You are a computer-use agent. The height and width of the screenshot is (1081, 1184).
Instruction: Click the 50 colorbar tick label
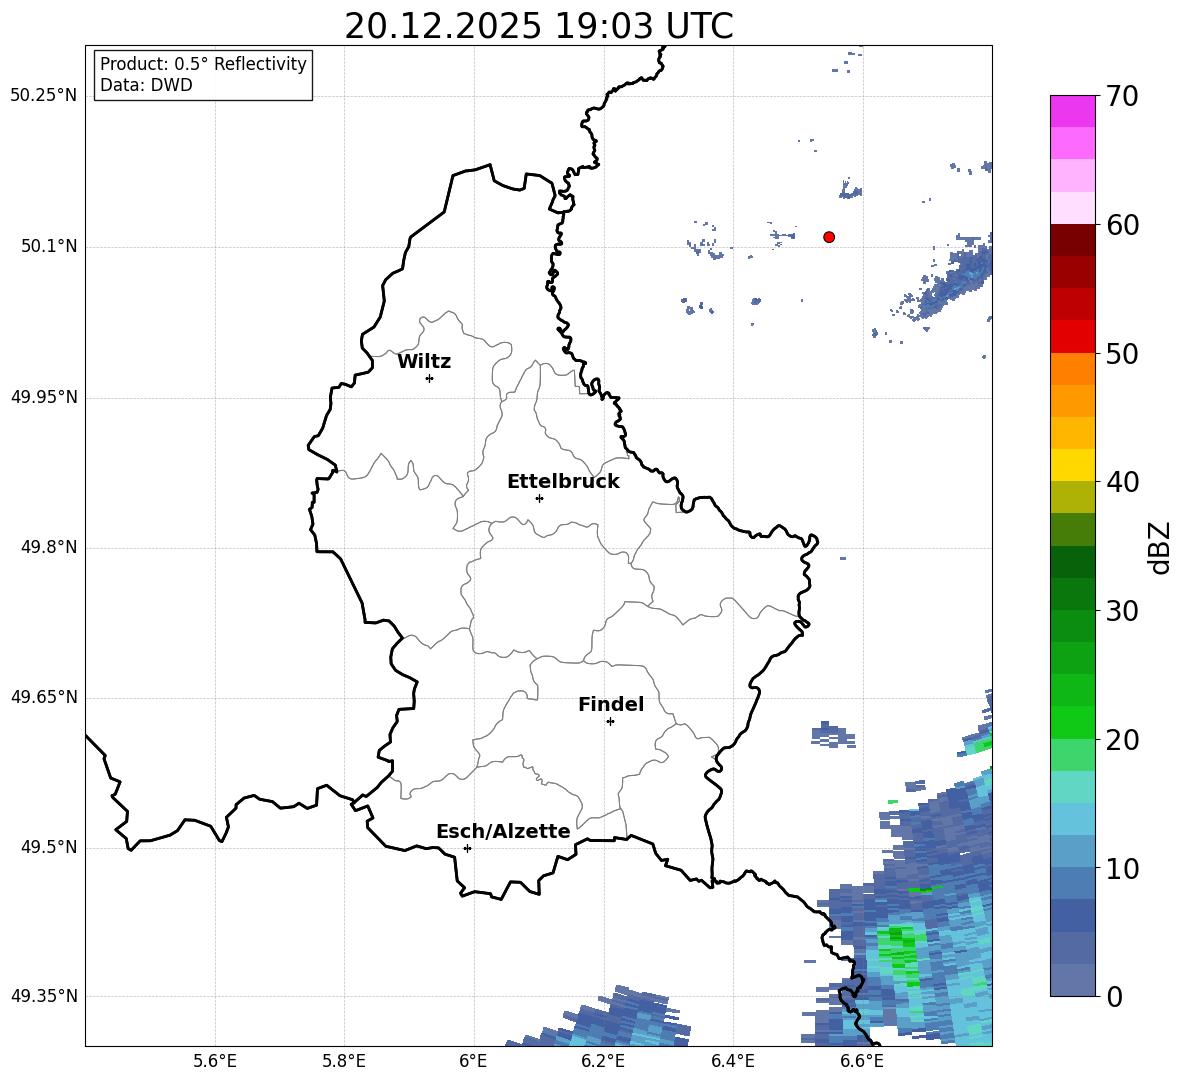1122,354
